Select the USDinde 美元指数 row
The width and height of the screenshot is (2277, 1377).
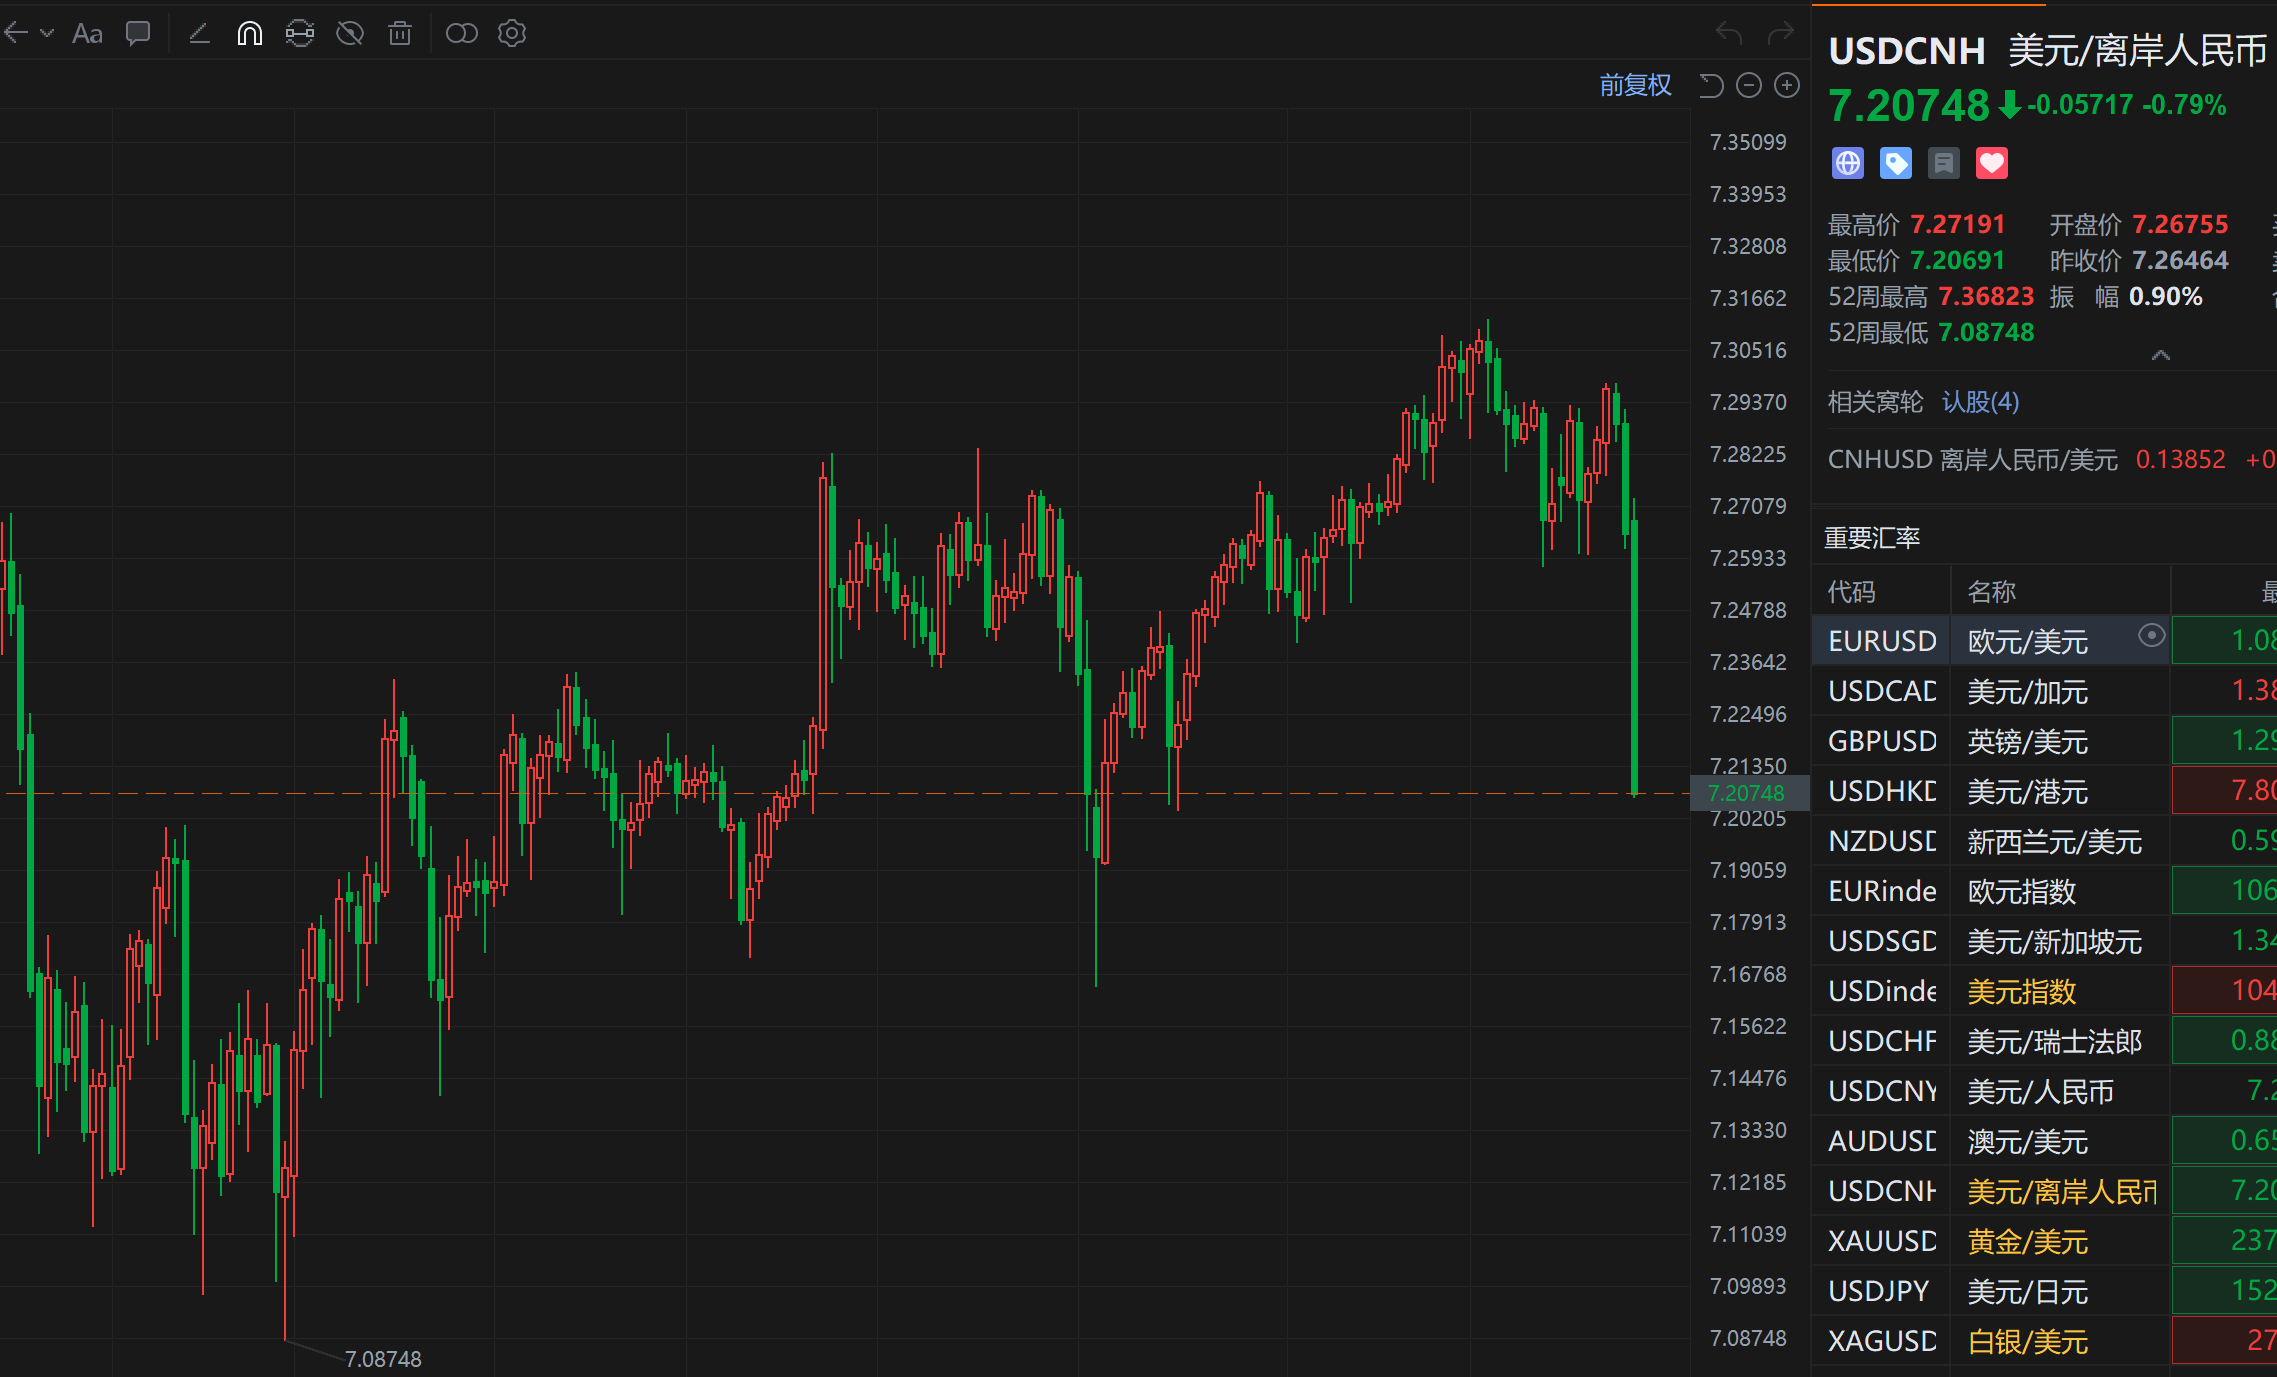pyautogui.click(x=2044, y=991)
